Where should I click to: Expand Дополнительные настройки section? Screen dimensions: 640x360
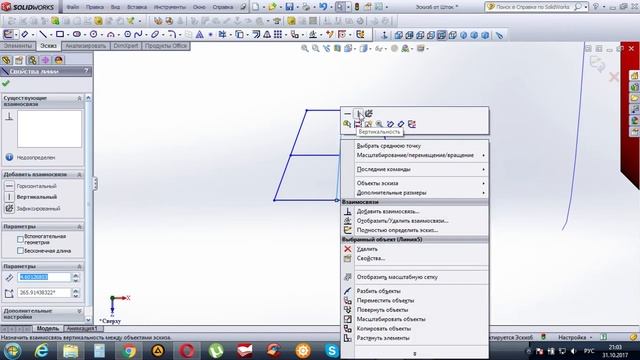80,311
